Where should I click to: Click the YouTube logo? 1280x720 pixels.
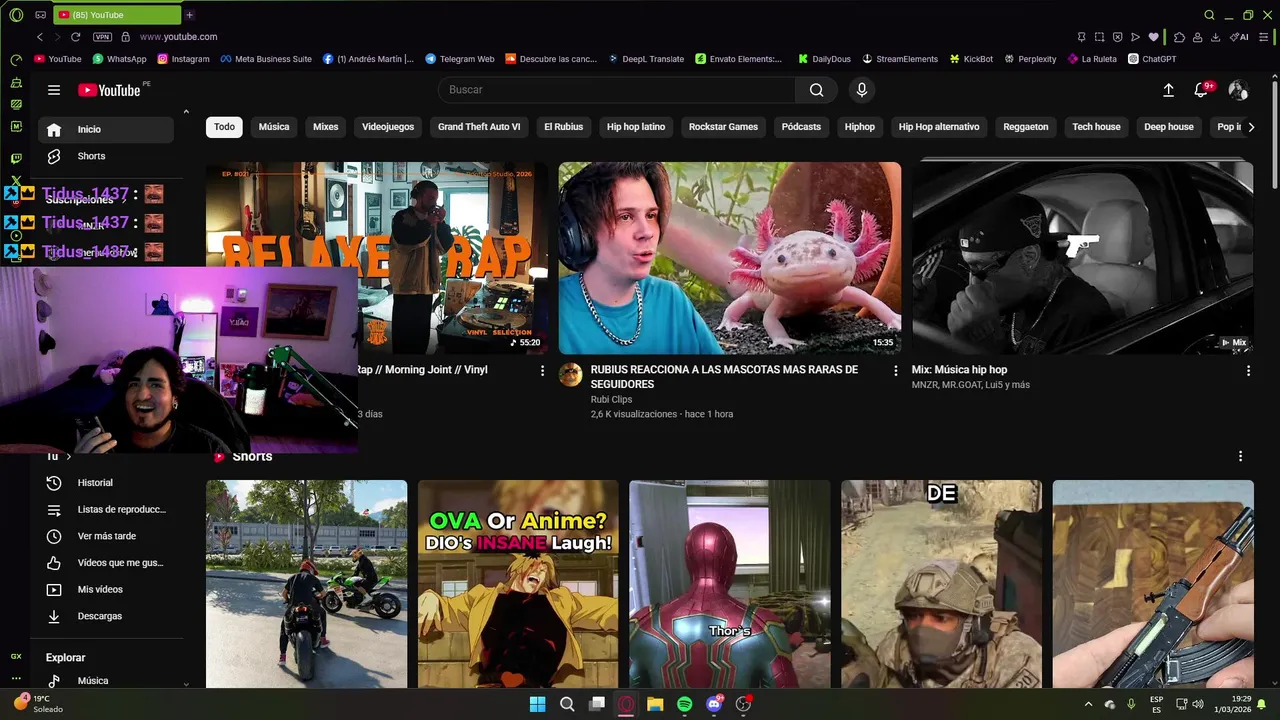pyautogui.click(x=109, y=90)
